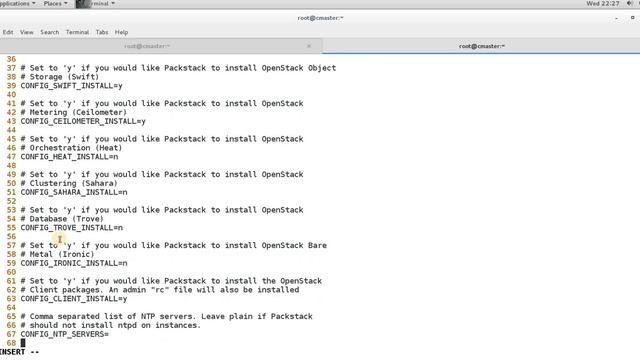This screenshot has width=640, height=360.
Task: Click the comment '# Clustering (Sahara)'
Action: (x=69, y=183)
